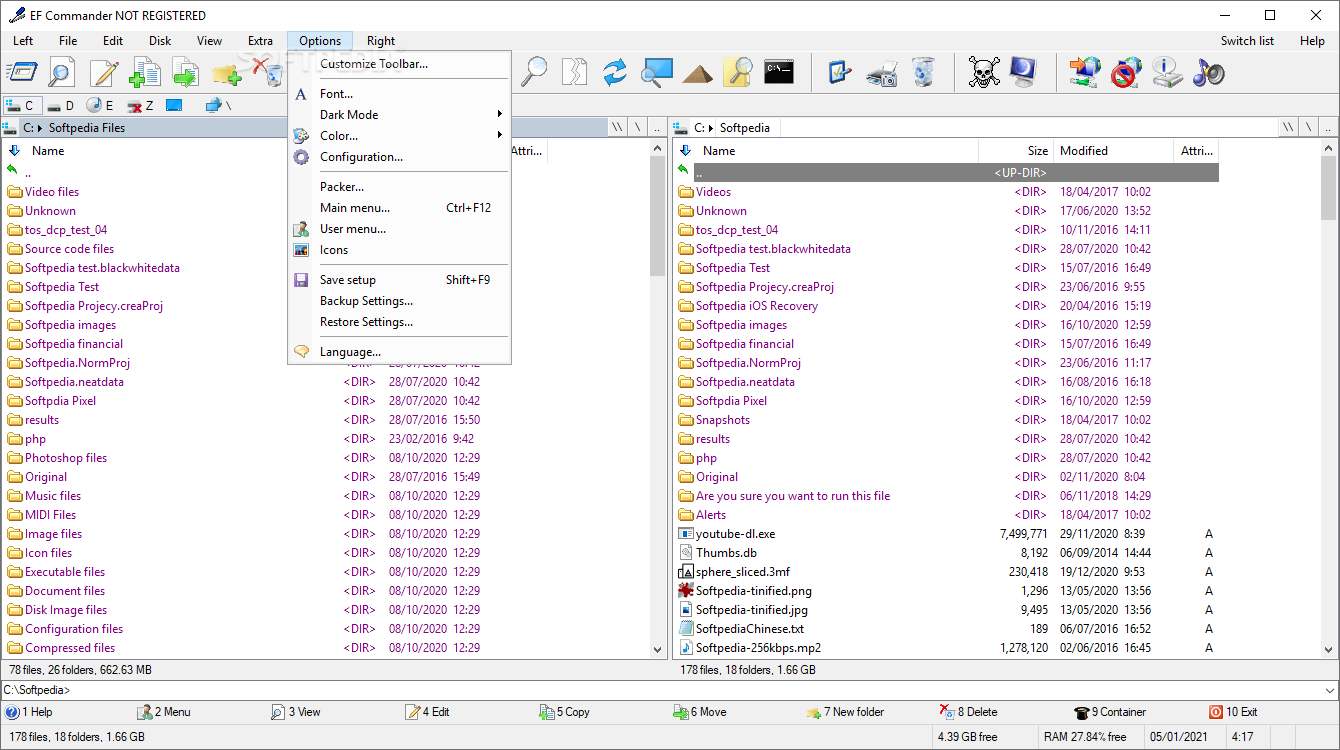Click the left panel scroll down arrow
This screenshot has height=750, width=1340.
(658, 649)
